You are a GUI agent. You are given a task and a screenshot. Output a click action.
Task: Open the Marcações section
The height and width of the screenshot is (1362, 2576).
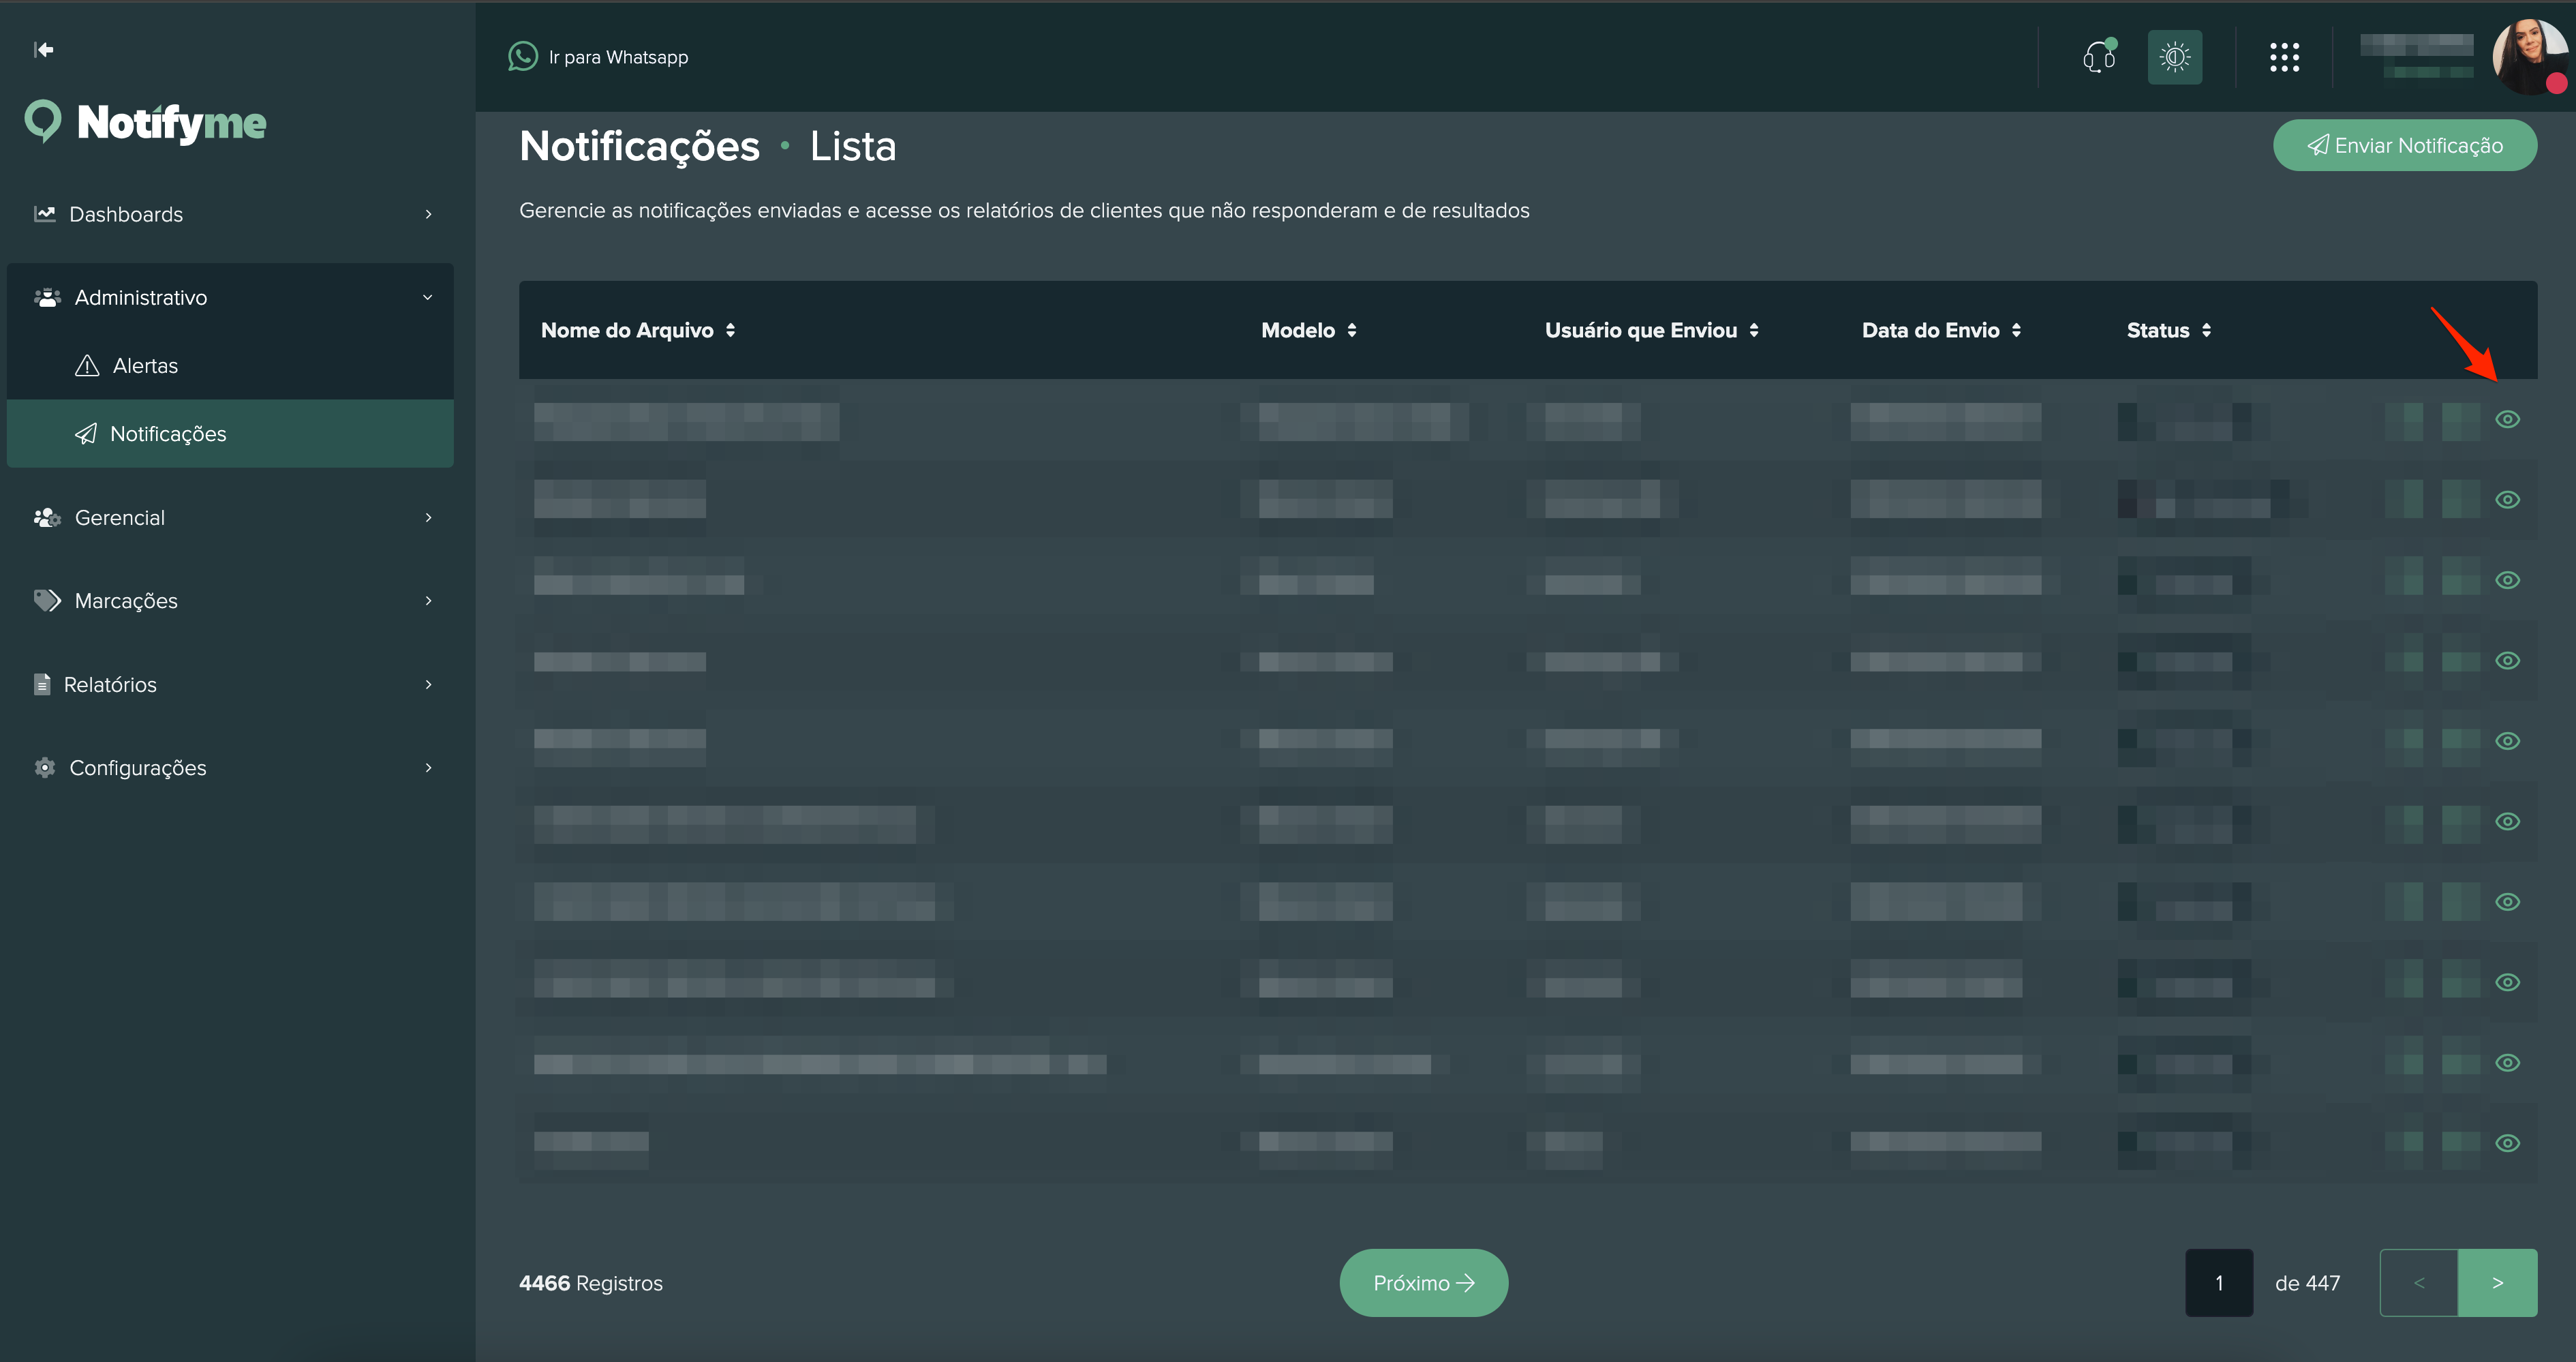point(125,600)
